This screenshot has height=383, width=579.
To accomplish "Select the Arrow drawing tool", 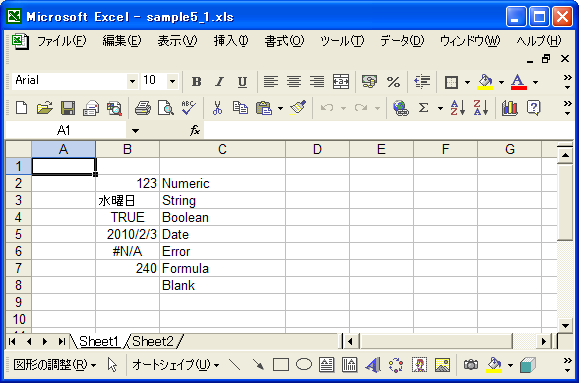I will coord(258,365).
